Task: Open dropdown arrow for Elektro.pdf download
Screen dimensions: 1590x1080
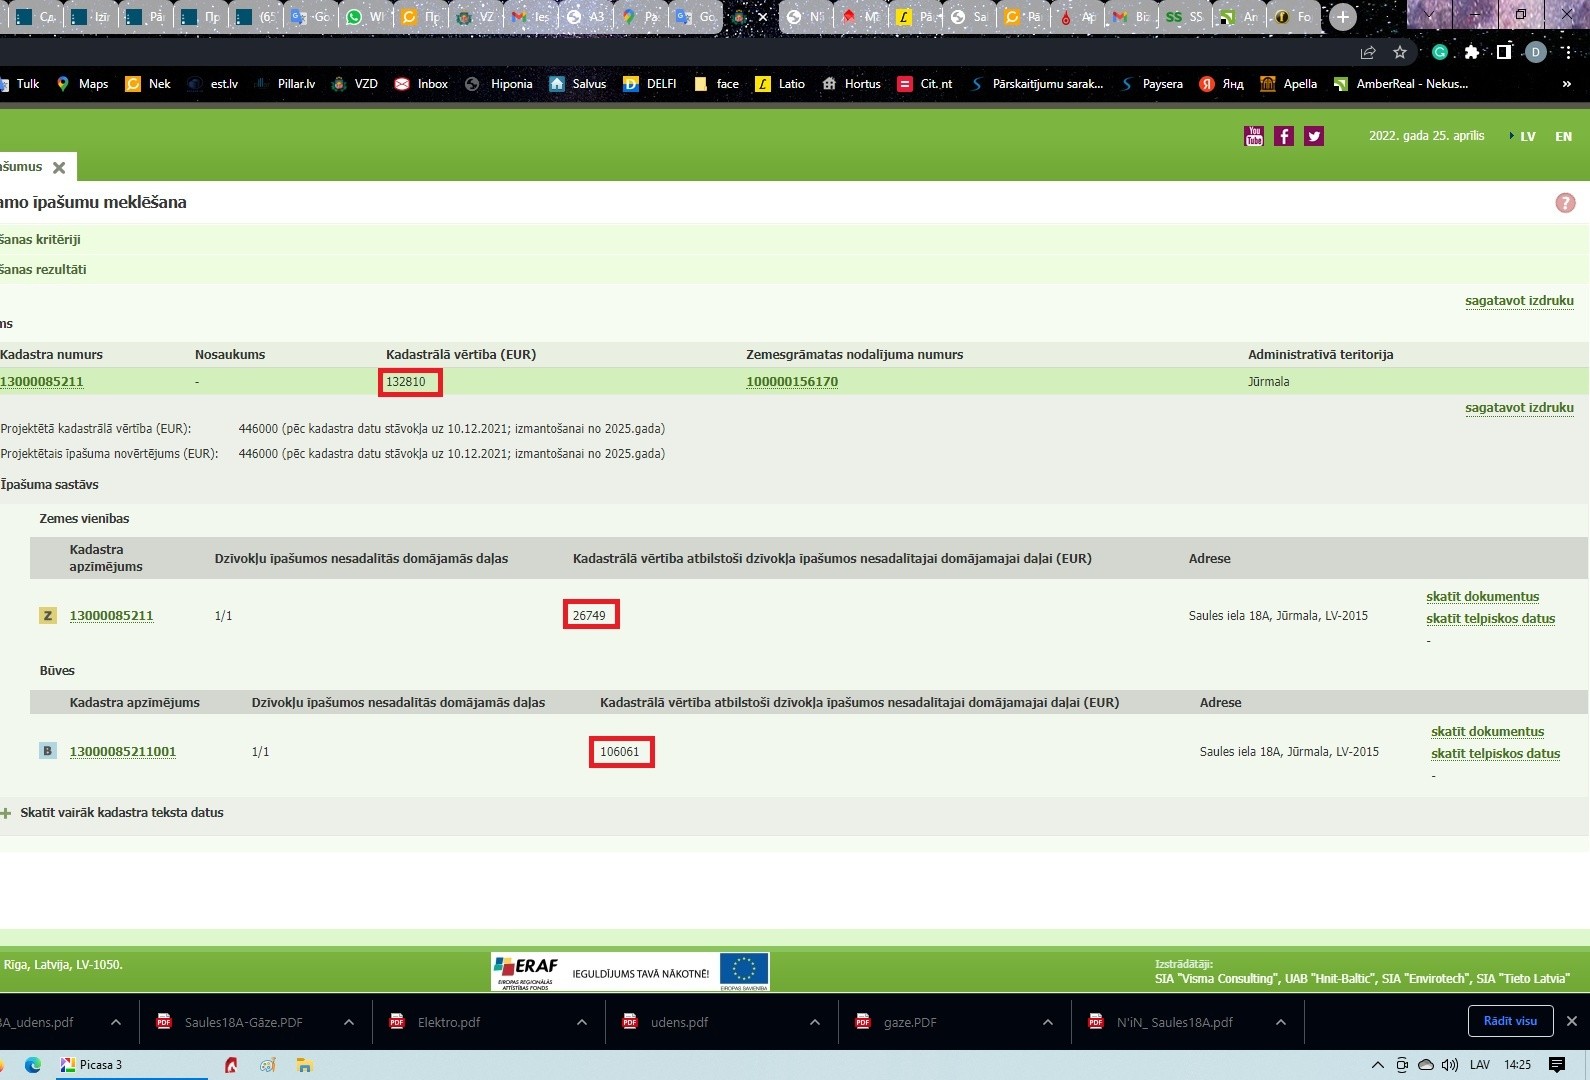Action: point(582,1022)
